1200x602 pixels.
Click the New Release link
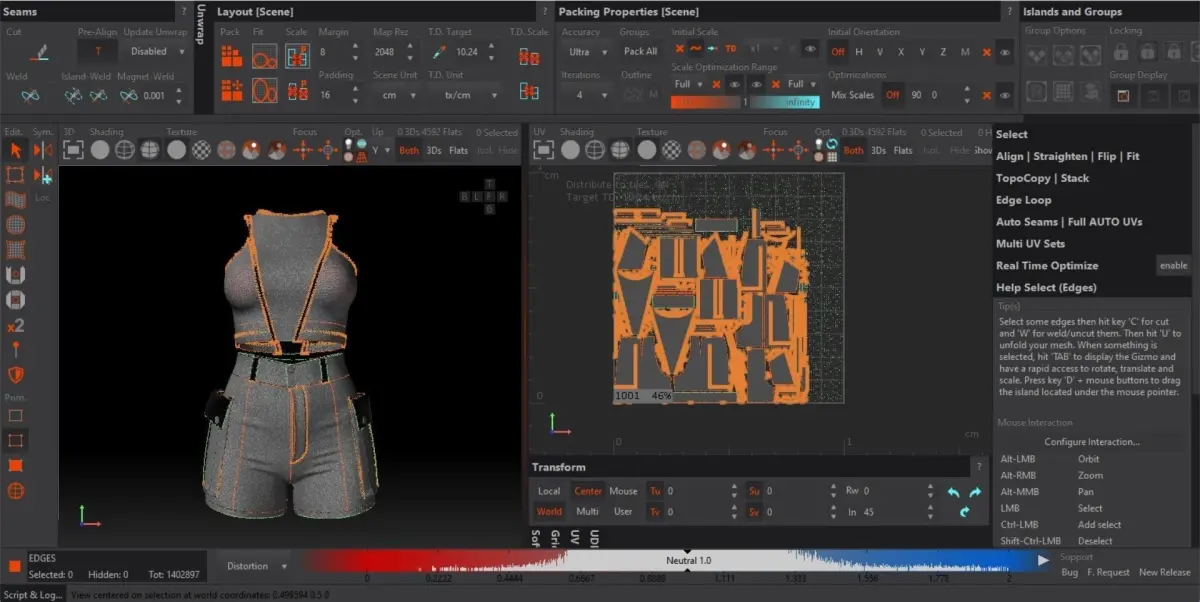[1165, 572]
